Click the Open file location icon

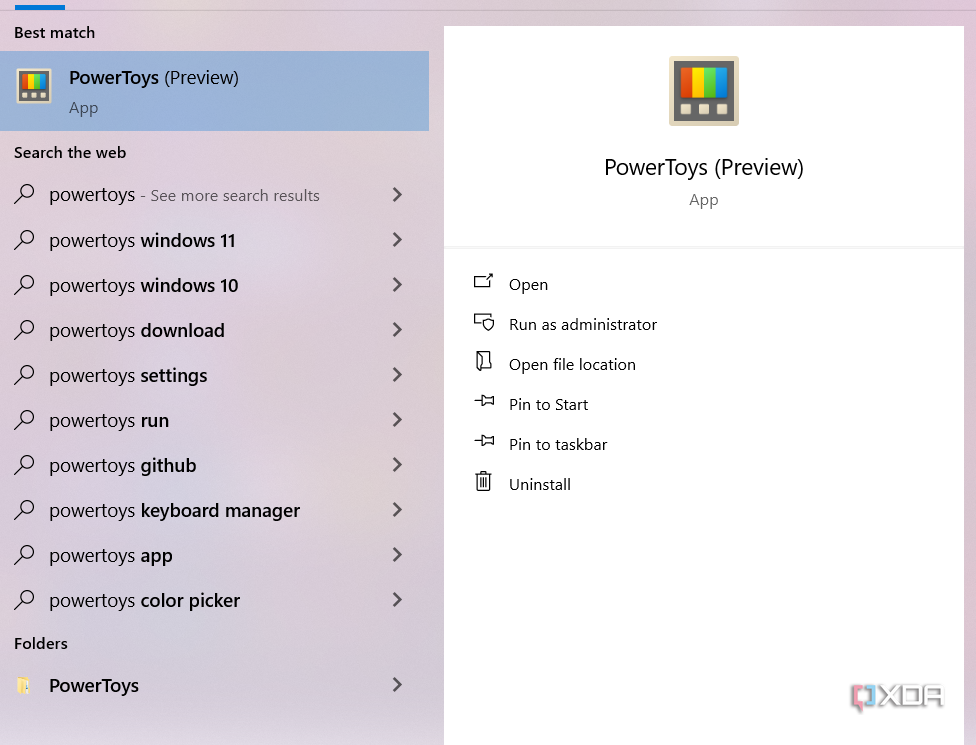coord(484,362)
